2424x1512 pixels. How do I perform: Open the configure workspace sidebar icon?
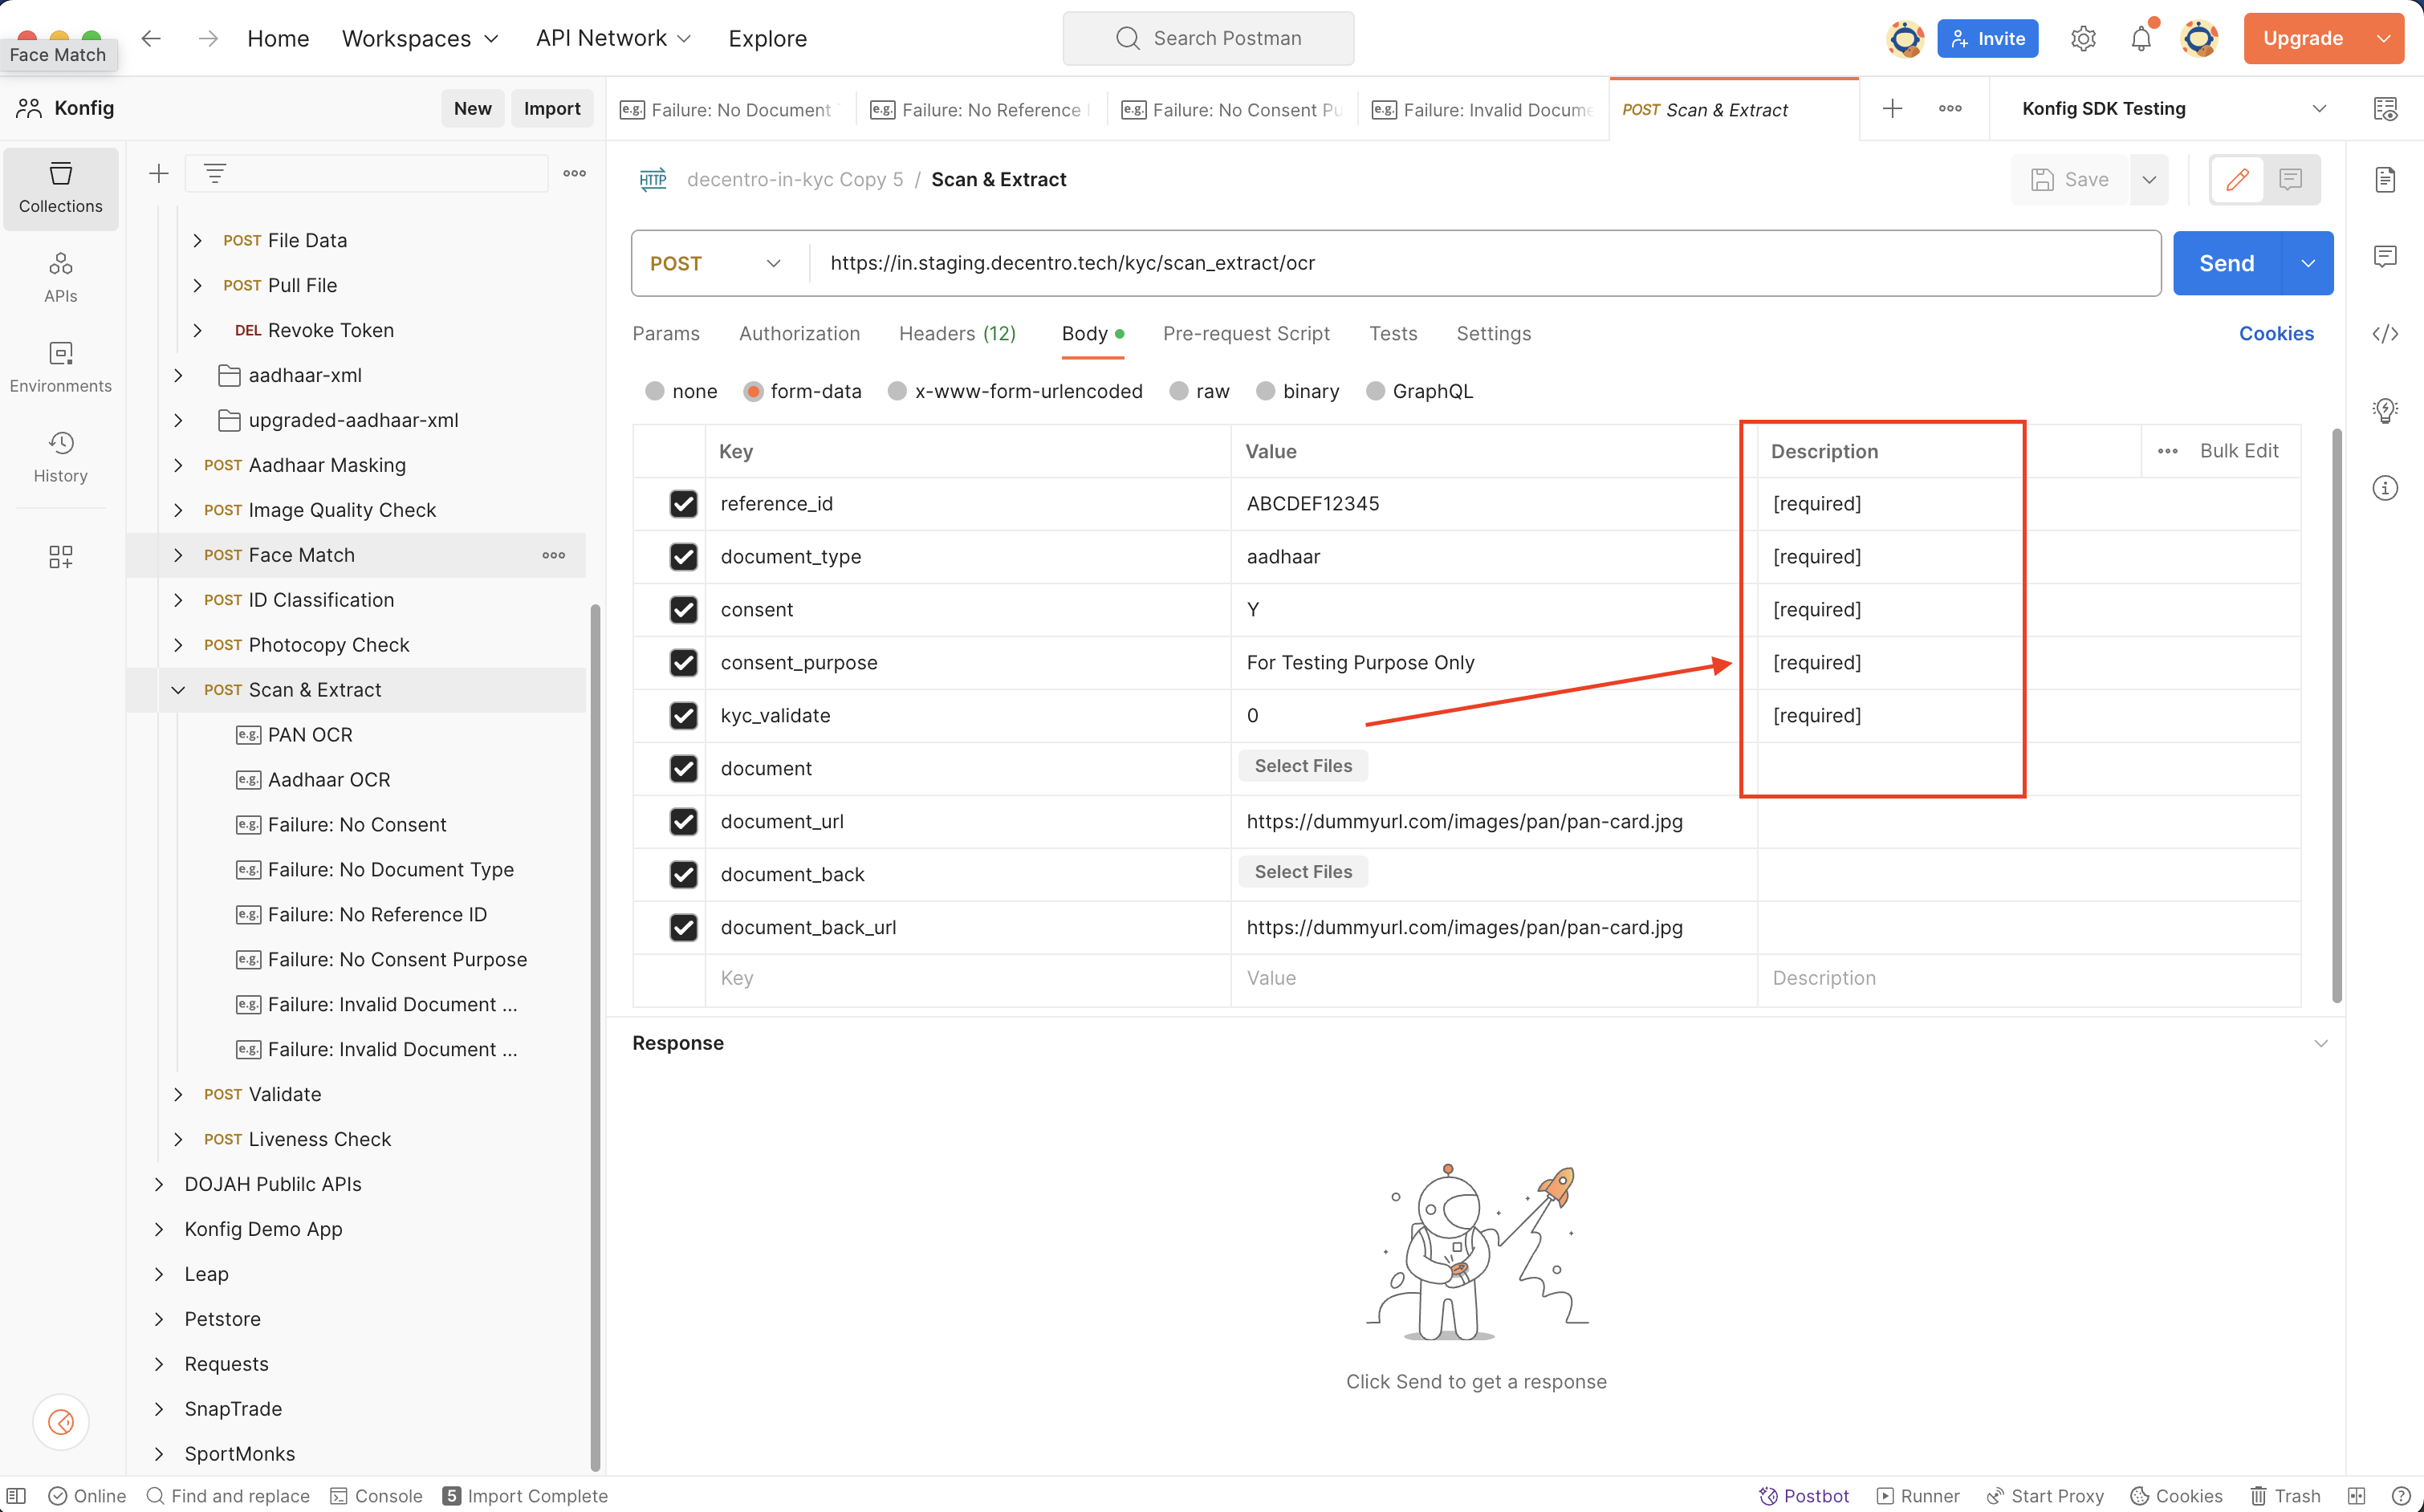click(61, 557)
